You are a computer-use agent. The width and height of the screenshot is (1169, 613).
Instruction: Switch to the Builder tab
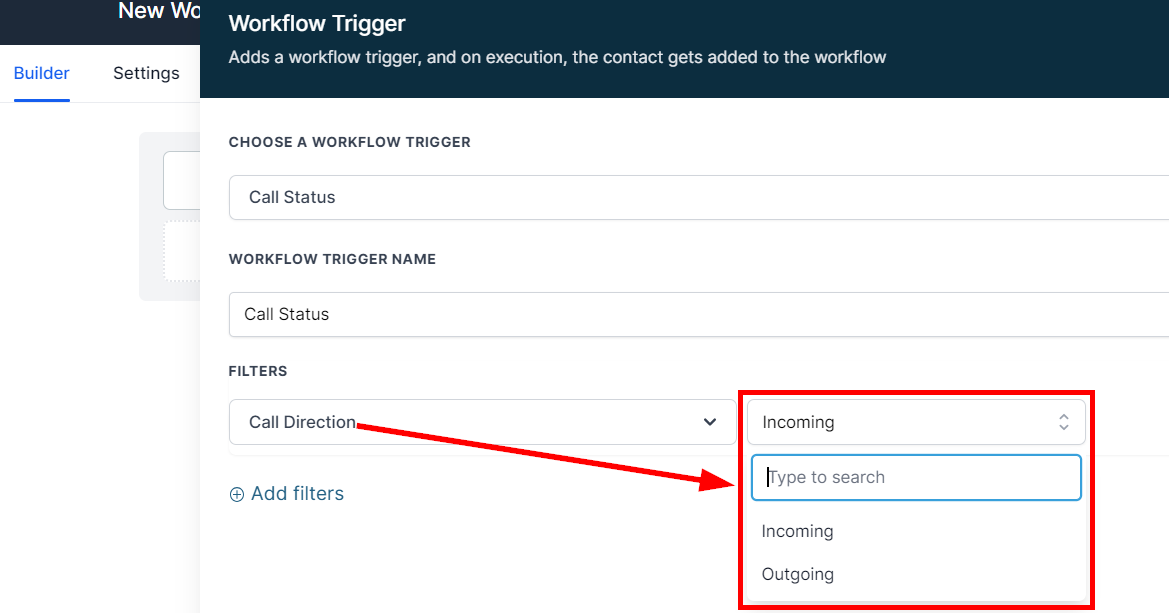tap(42, 73)
